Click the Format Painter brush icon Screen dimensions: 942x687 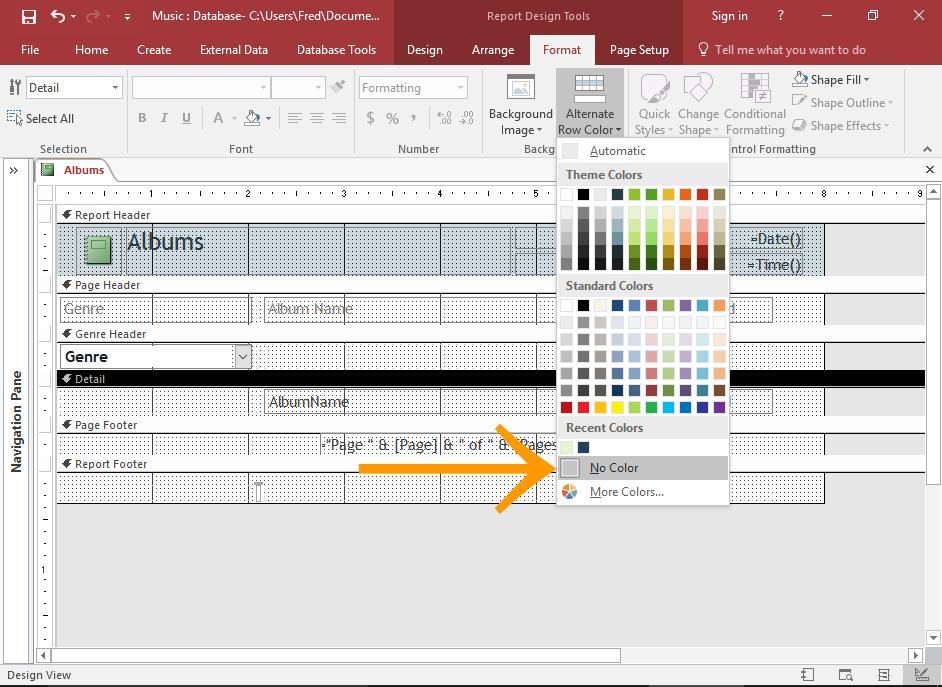(339, 88)
